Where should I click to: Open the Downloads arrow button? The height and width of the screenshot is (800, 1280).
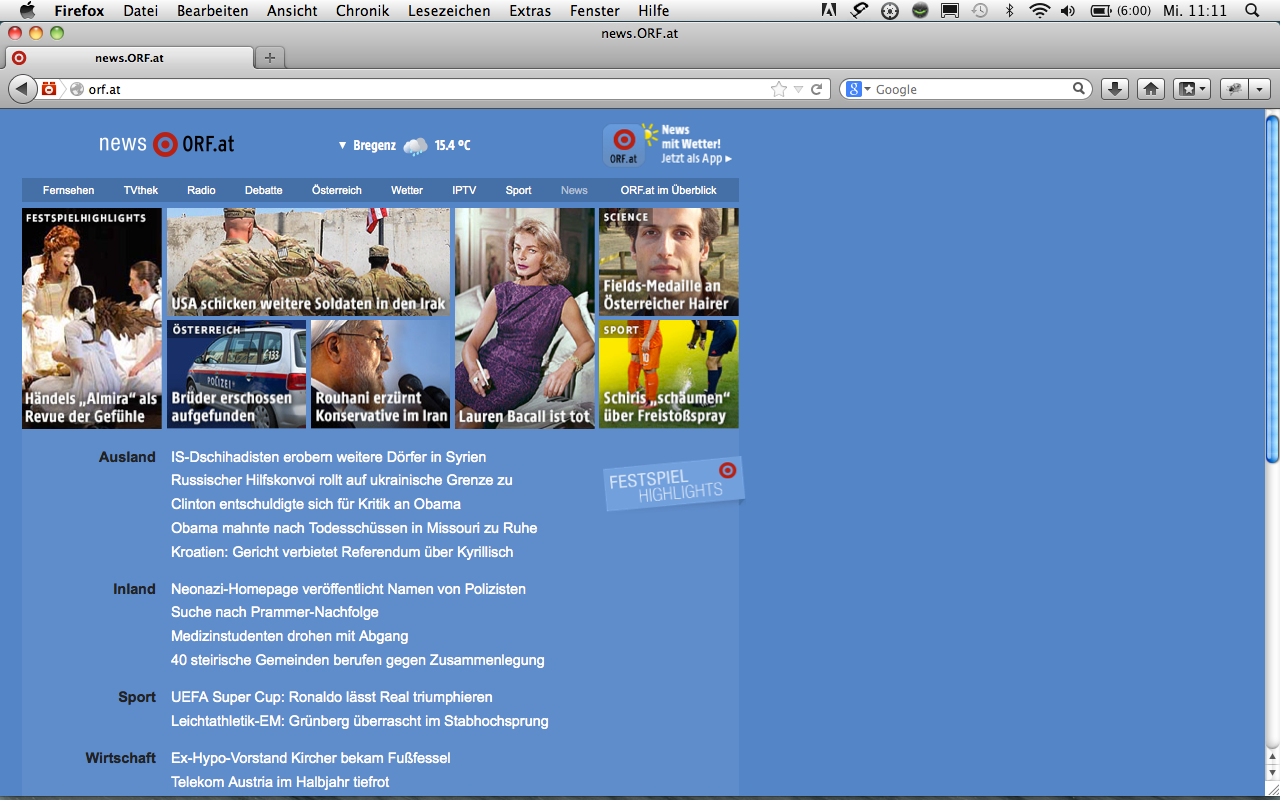click(x=1115, y=89)
